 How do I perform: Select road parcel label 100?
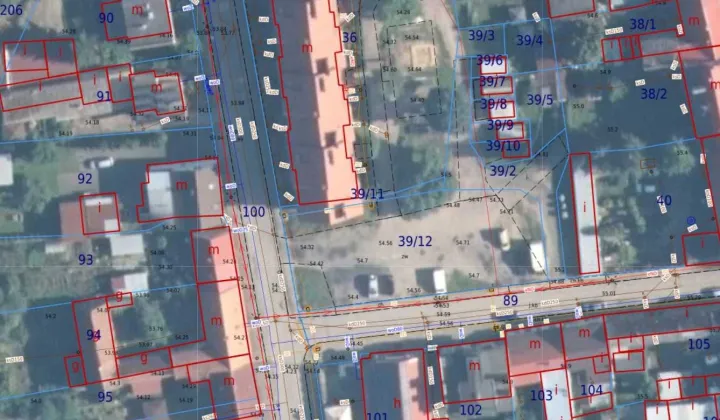254,212
